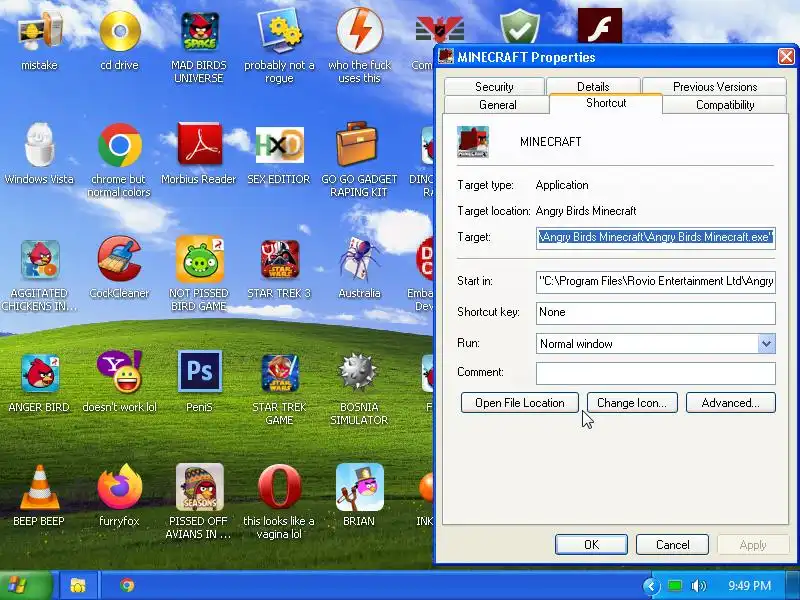
Task: Open the MAD BIRDS UNIVERSE shortcut
Action: (x=199, y=31)
